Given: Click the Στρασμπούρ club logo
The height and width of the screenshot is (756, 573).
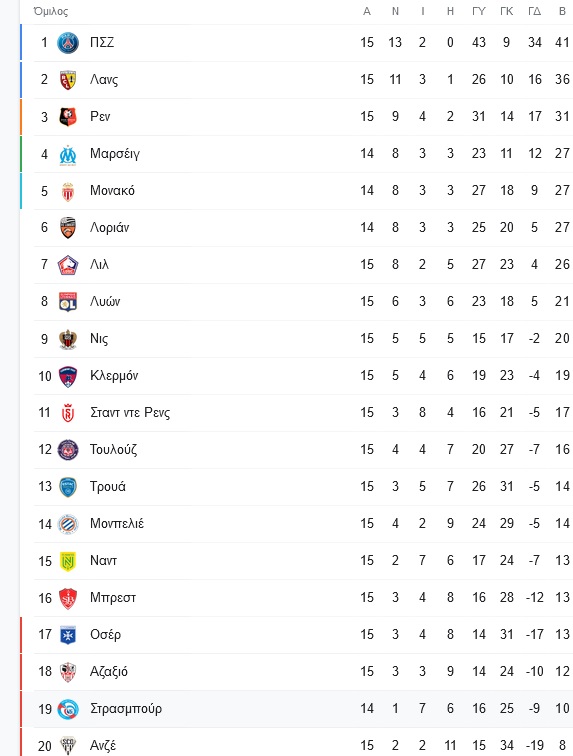Looking at the screenshot, I should (x=68, y=709).
